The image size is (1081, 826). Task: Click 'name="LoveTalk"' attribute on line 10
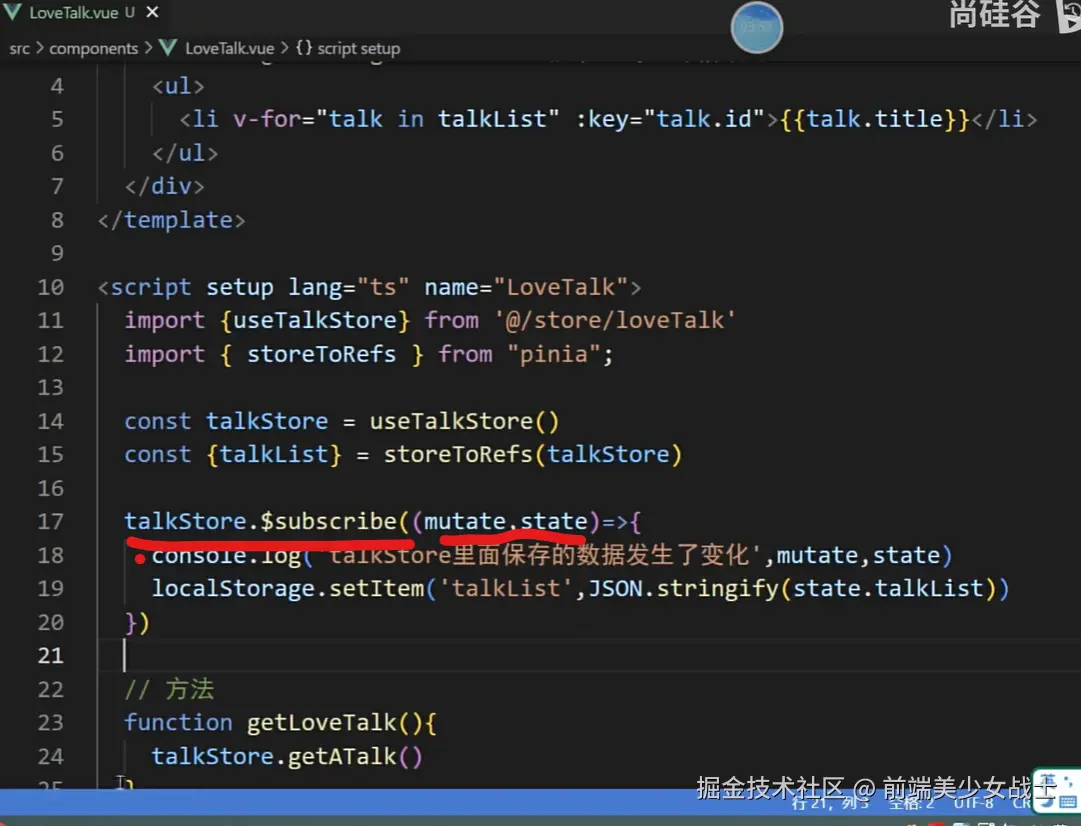(x=526, y=287)
